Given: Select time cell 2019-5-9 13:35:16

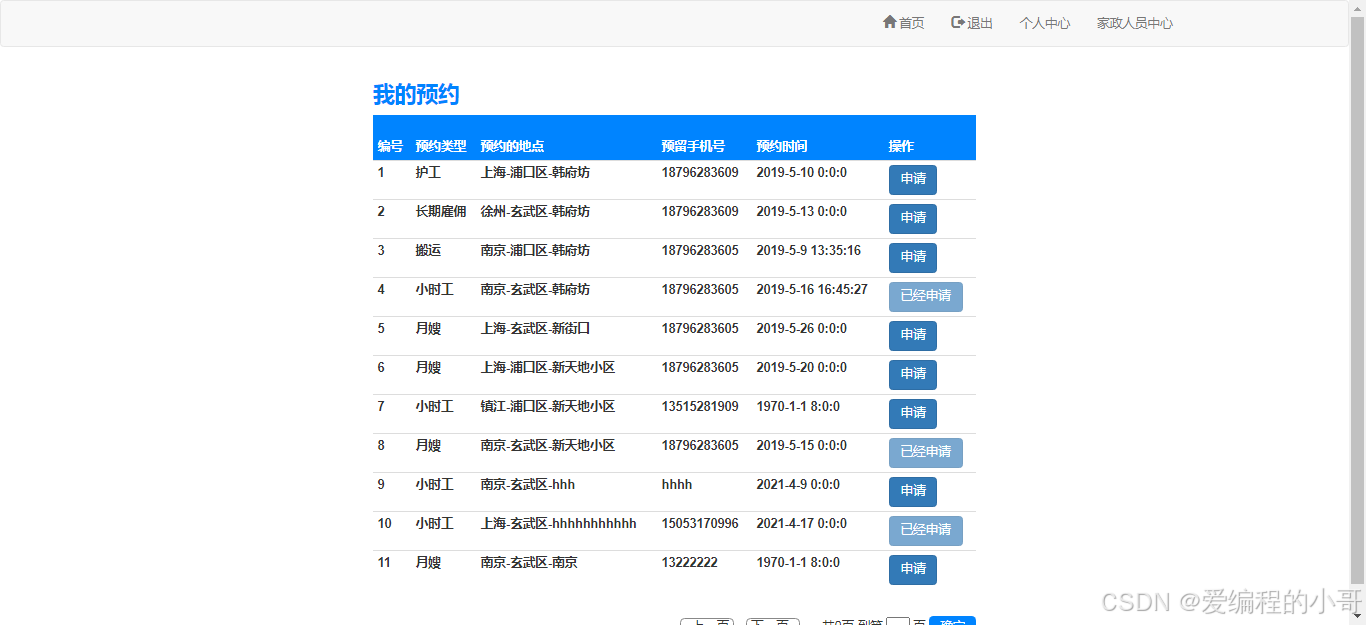Looking at the screenshot, I should [x=808, y=250].
